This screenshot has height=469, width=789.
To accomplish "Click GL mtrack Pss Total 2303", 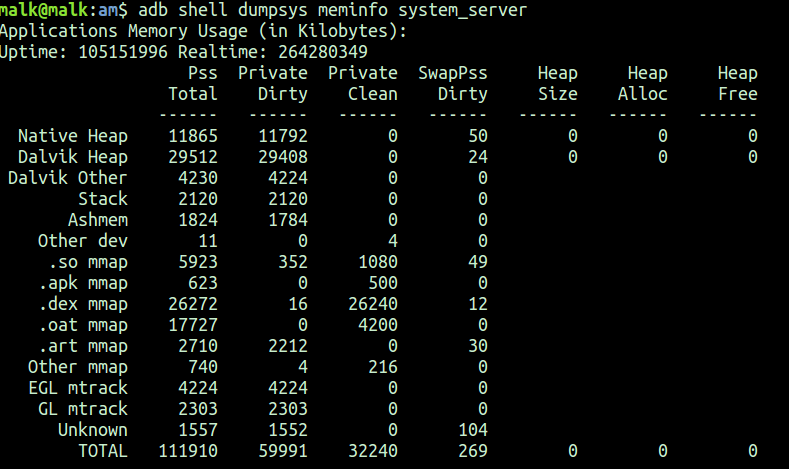I will [198, 409].
